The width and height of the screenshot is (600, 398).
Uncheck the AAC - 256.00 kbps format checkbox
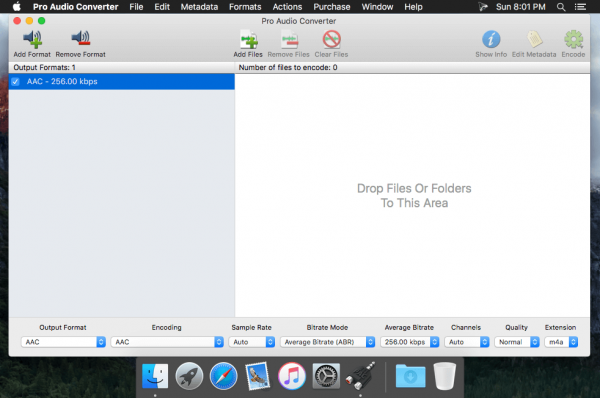coord(15,82)
